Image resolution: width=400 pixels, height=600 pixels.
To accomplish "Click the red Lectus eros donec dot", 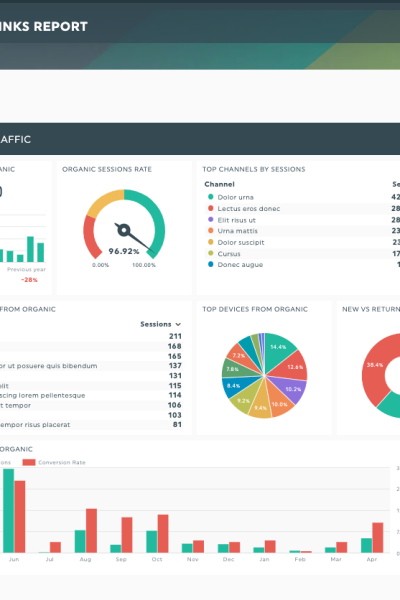I will 211,208.
